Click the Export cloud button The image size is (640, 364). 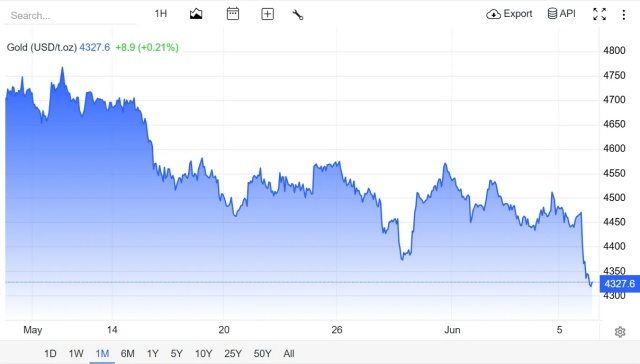tap(509, 14)
